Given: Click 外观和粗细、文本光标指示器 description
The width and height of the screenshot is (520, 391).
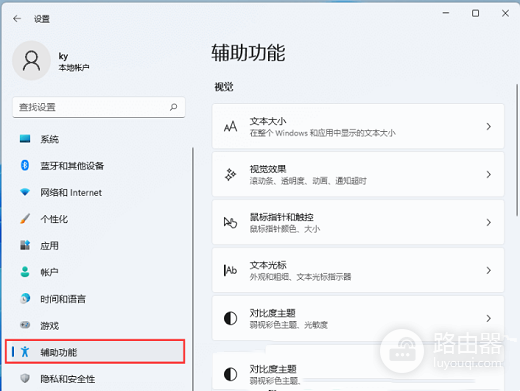Looking at the screenshot, I should point(300,277).
